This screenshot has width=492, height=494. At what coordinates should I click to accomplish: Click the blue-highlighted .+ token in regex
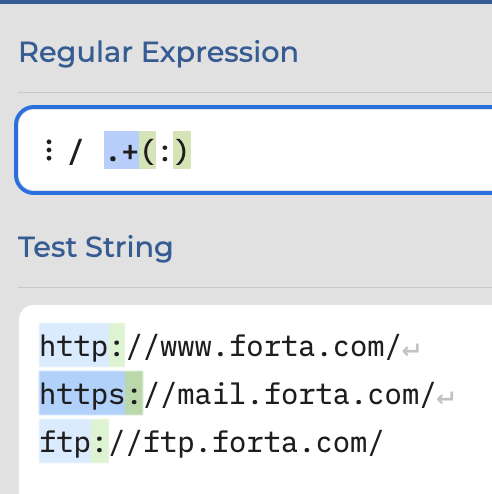[x=122, y=150]
